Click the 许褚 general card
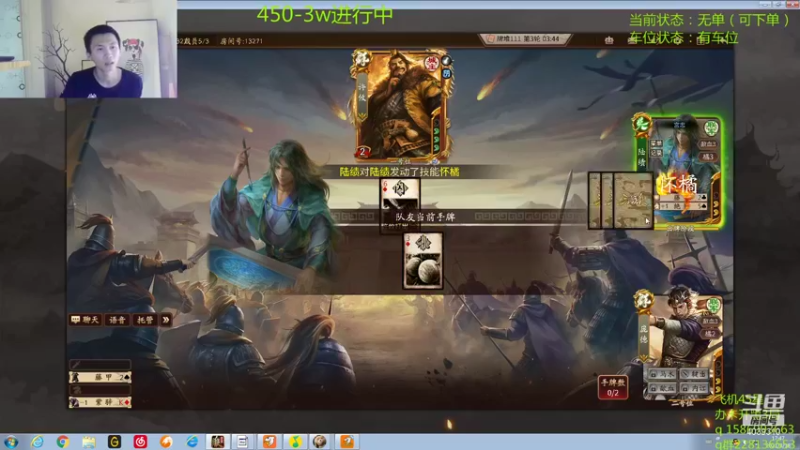This screenshot has height=450, width=800. pyautogui.click(x=402, y=106)
